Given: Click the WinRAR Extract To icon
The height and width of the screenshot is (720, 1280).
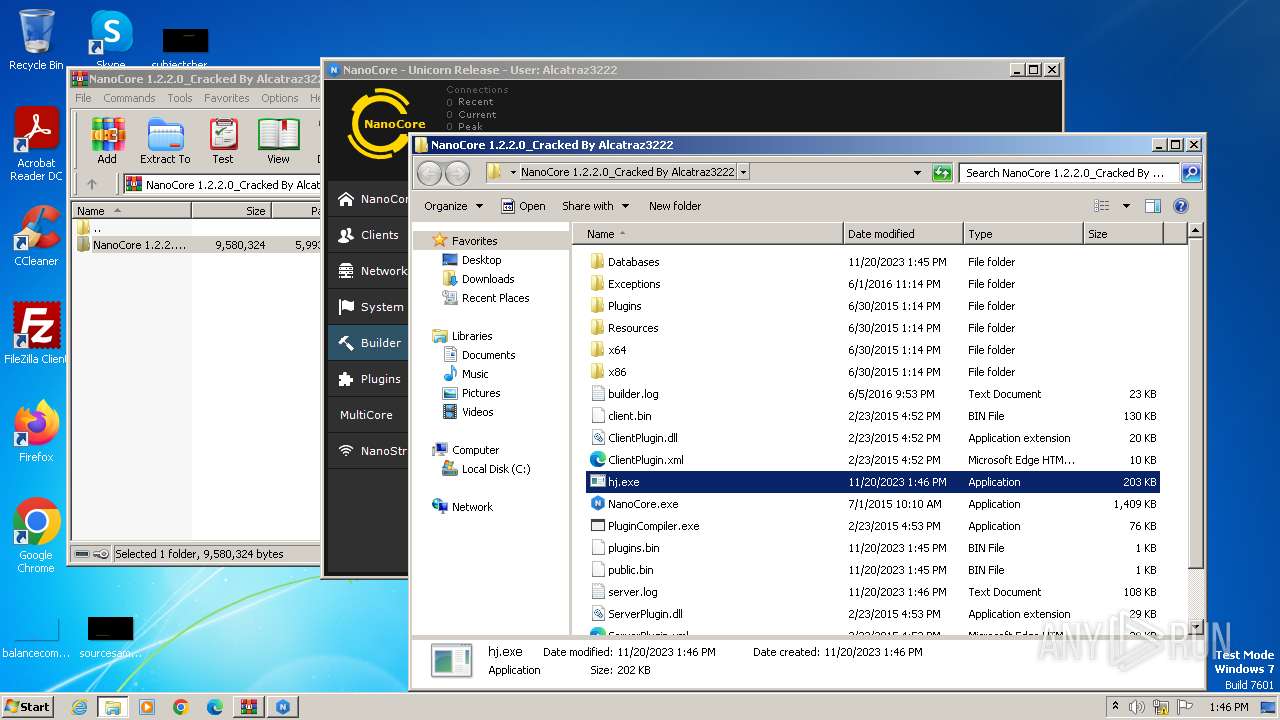Looking at the screenshot, I should (x=165, y=140).
